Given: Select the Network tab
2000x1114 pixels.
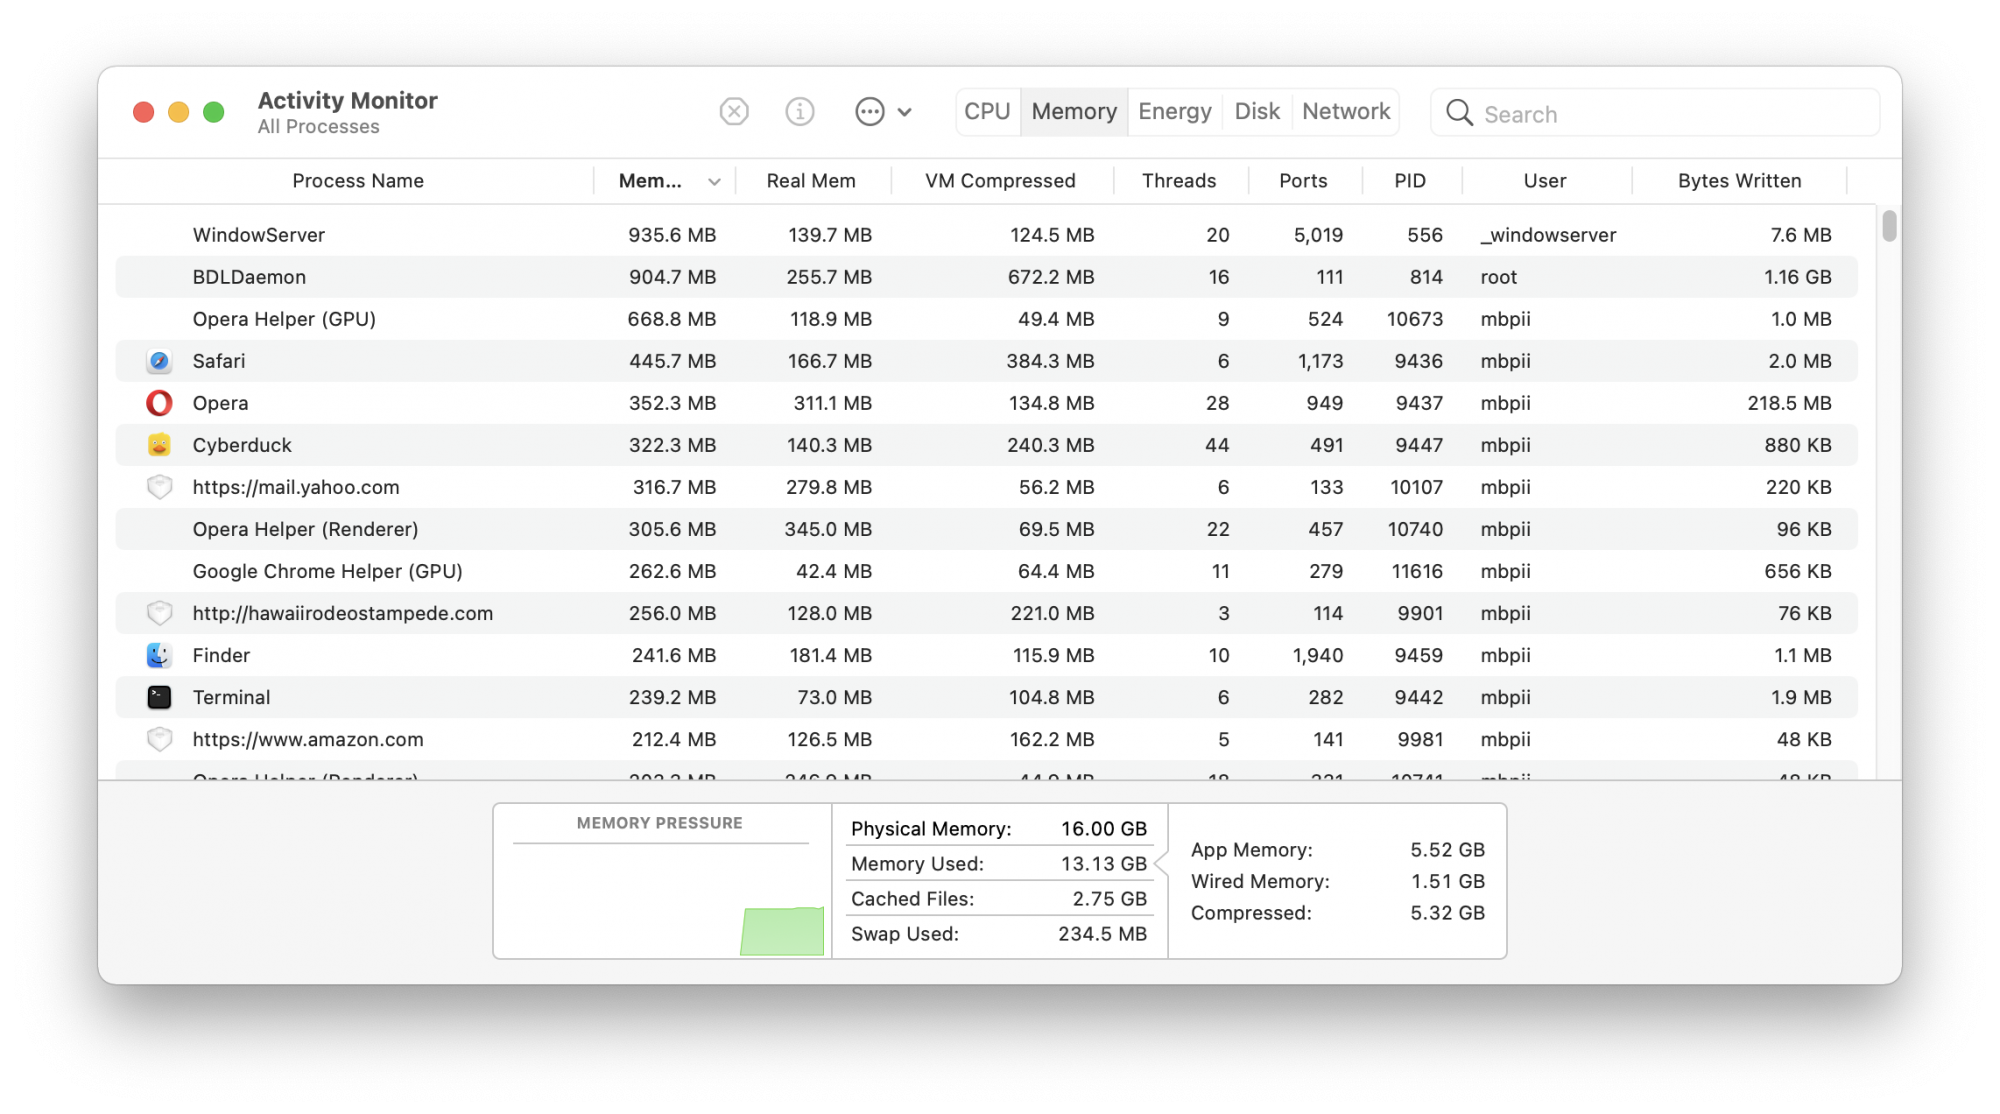Looking at the screenshot, I should 1345,111.
